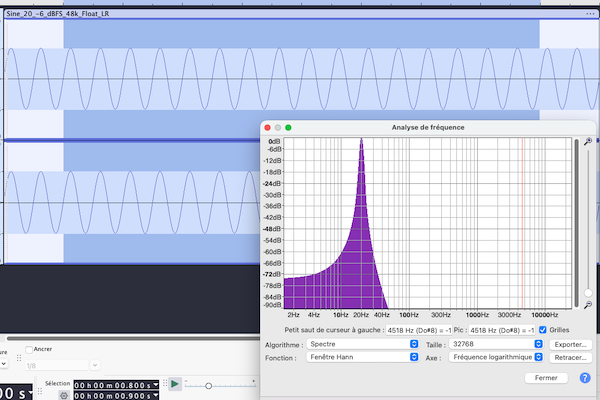Open snap value dropdown arrow next to 1/8

click(x=95, y=365)
